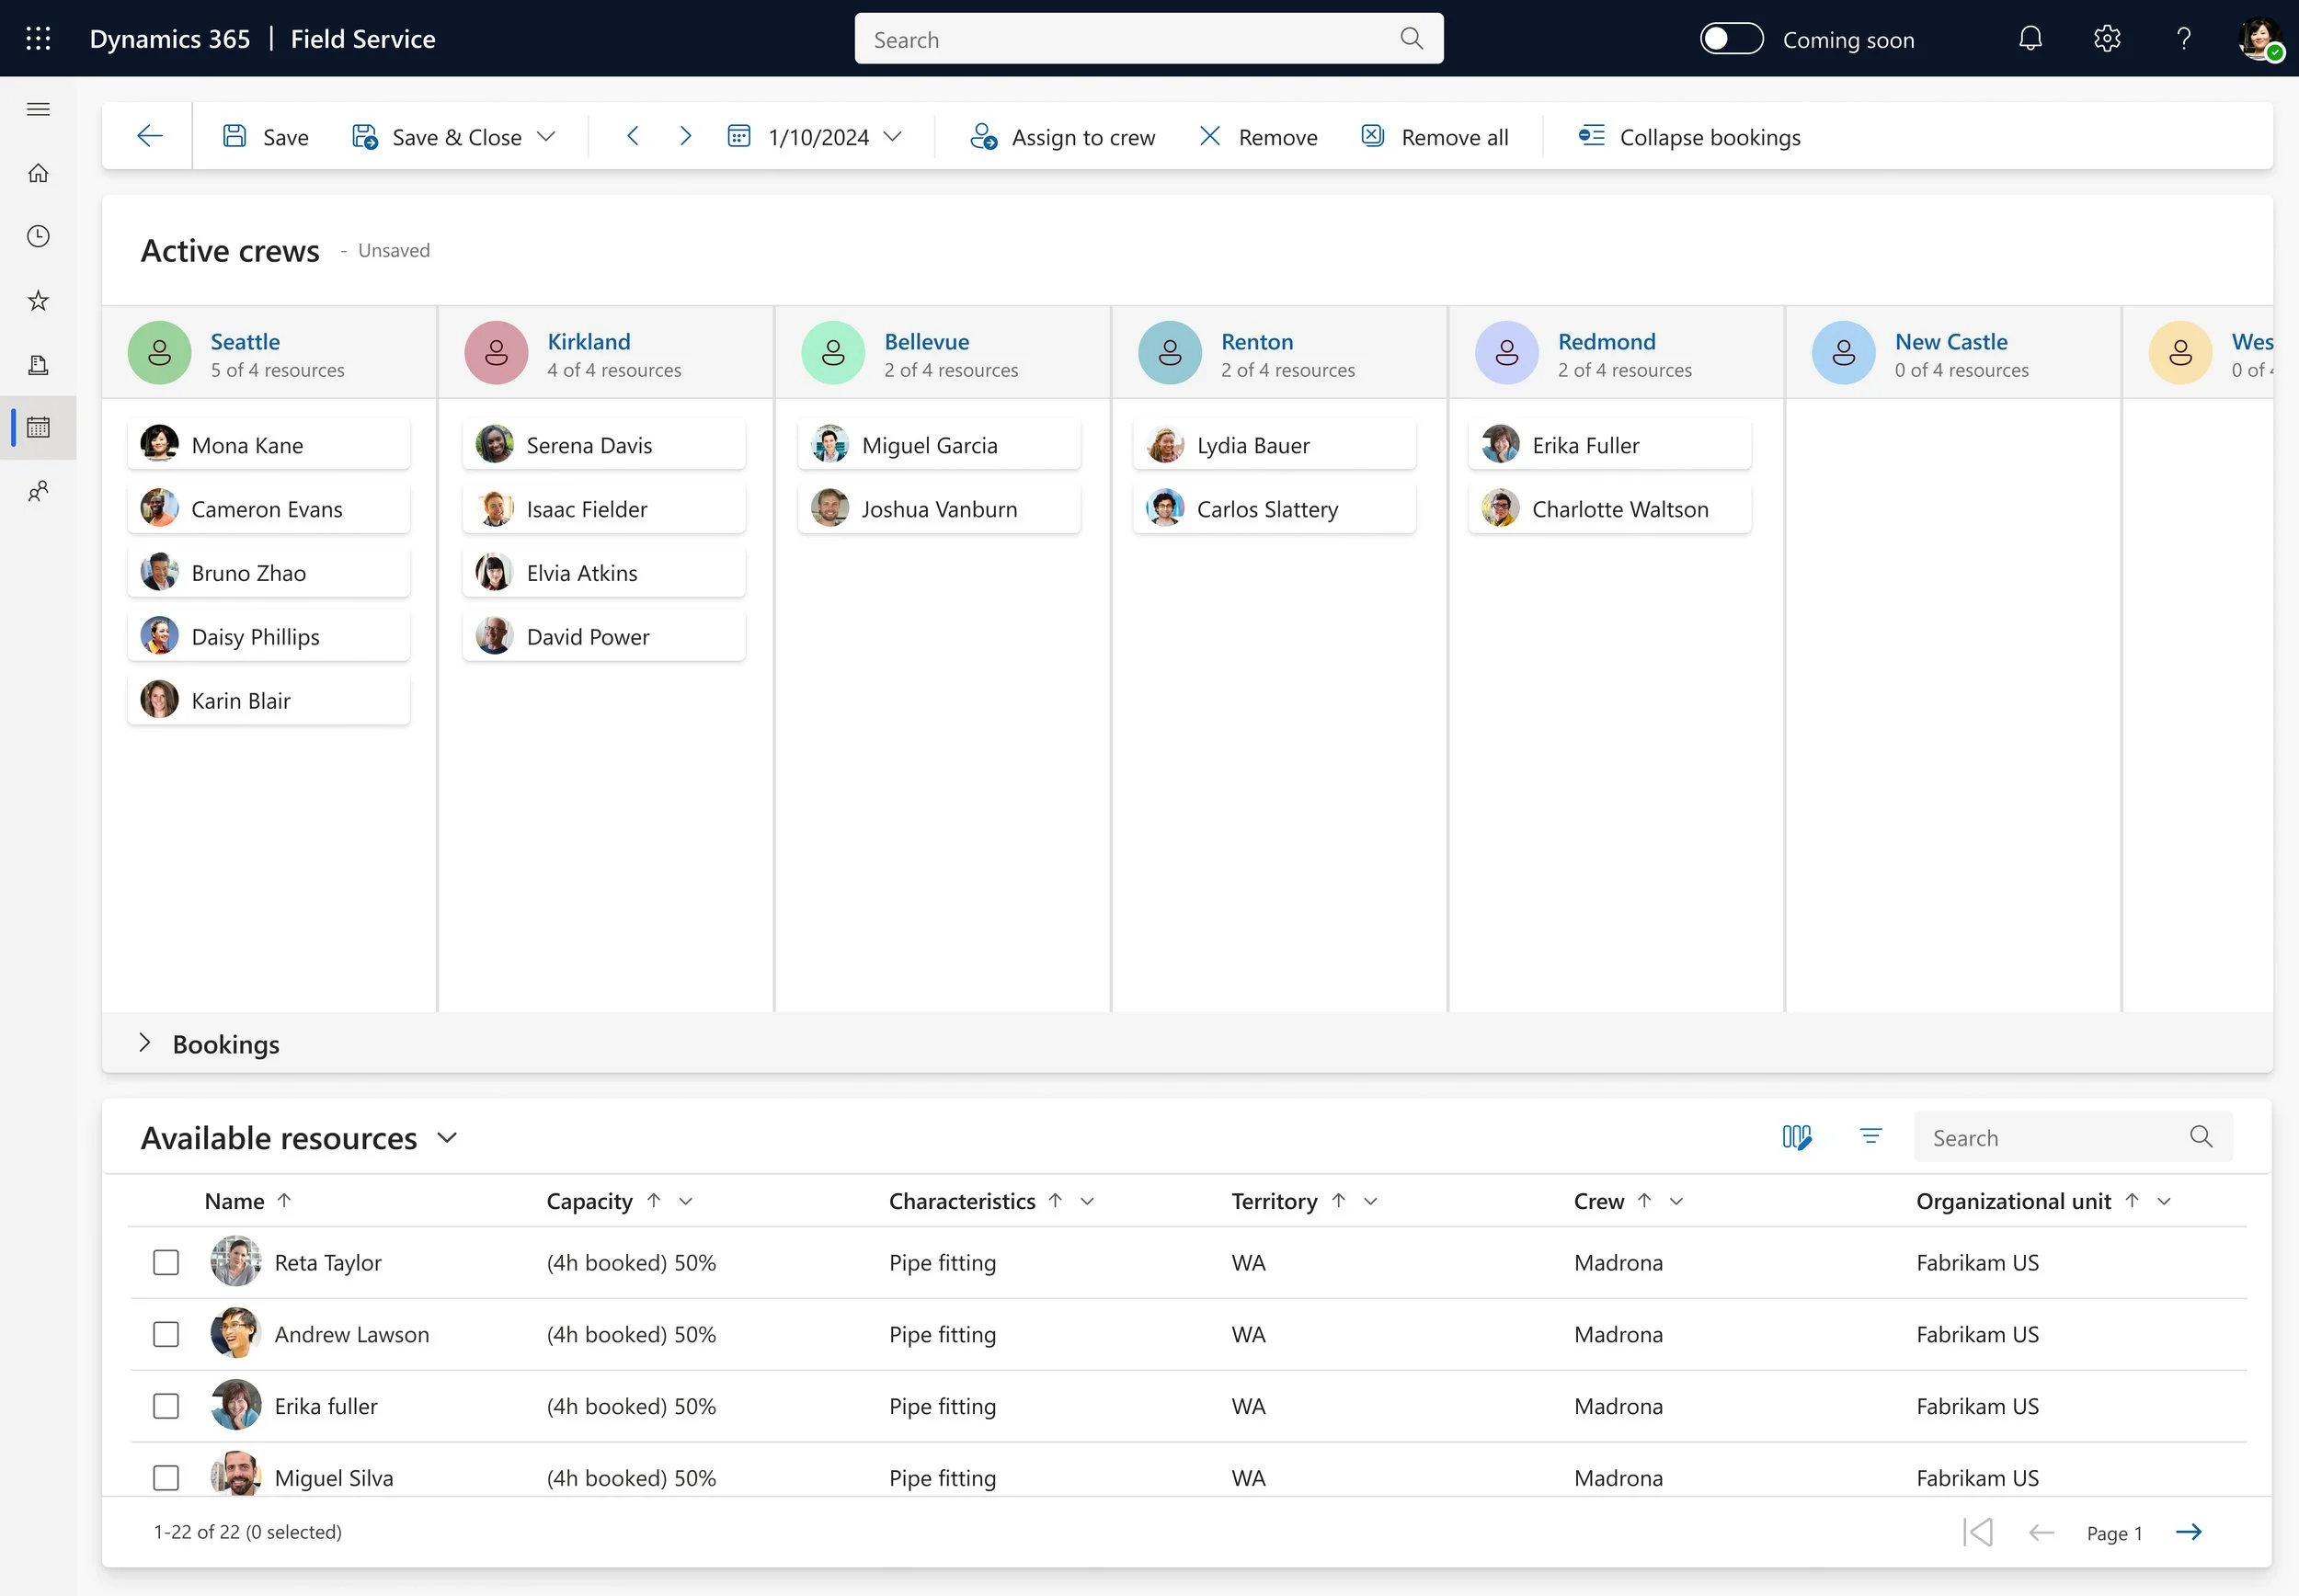Check the Reta Taylor row checkbox
This screenshot has width=2299, height=1596.
click(x=166, y=1263)
